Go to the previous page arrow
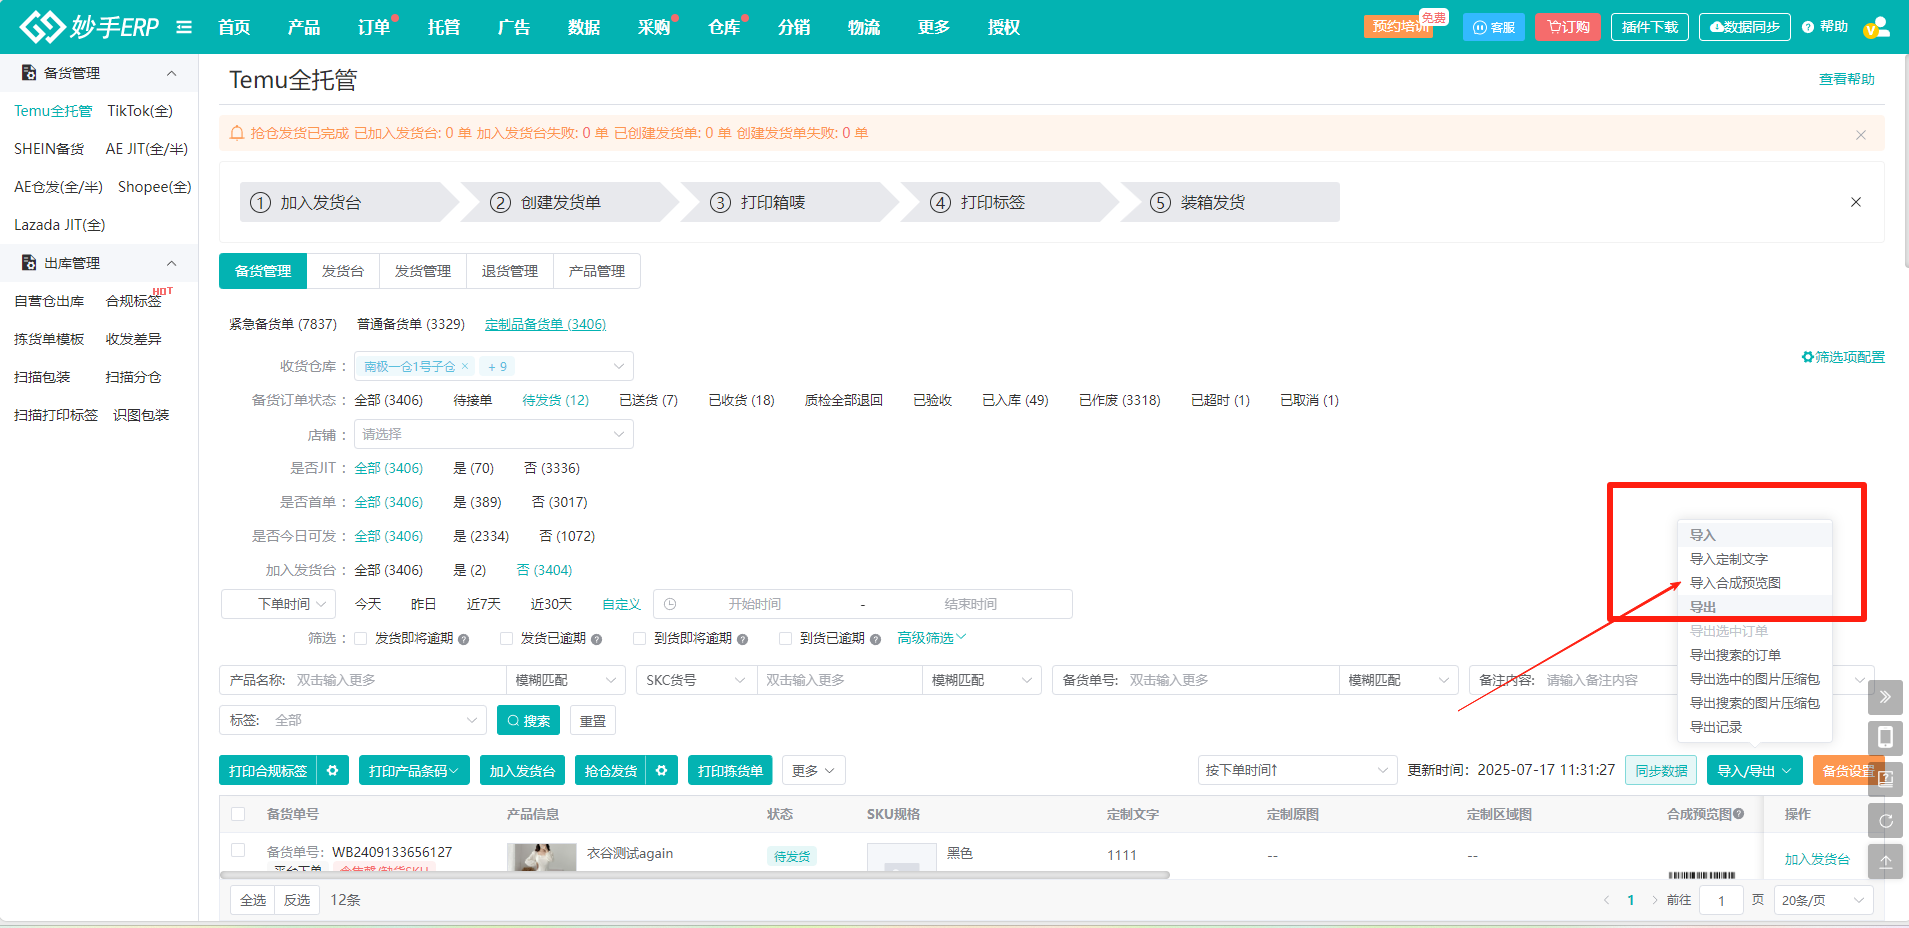 (1606, 900)
